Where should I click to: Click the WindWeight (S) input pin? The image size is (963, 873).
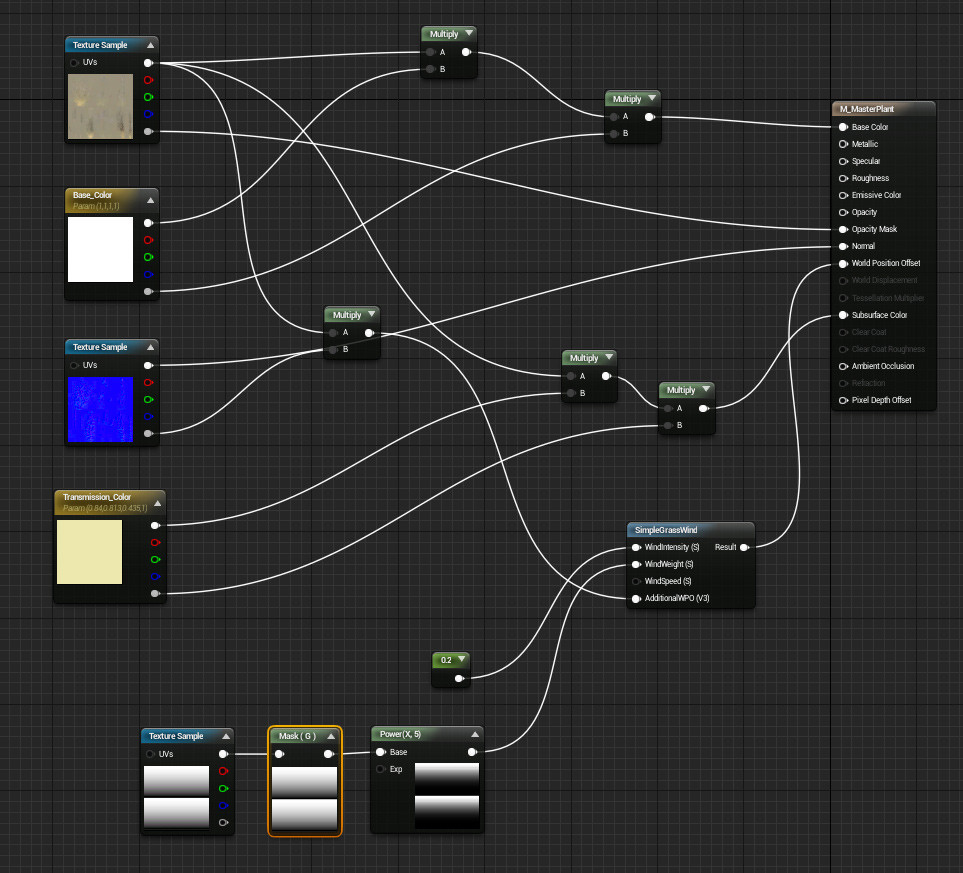(x=636, y=564)
